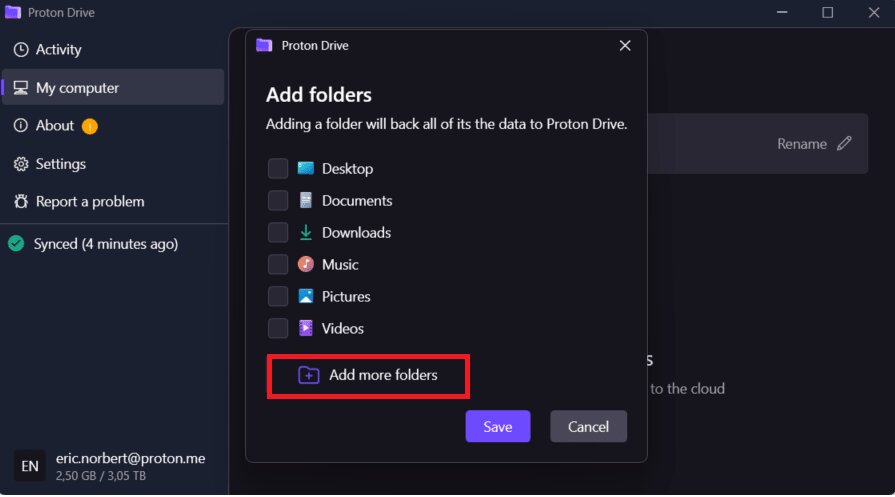Click the My computer monitor icon
This screenshot has width=895, height=497.
pyautogui.click(x=21, y=88)
